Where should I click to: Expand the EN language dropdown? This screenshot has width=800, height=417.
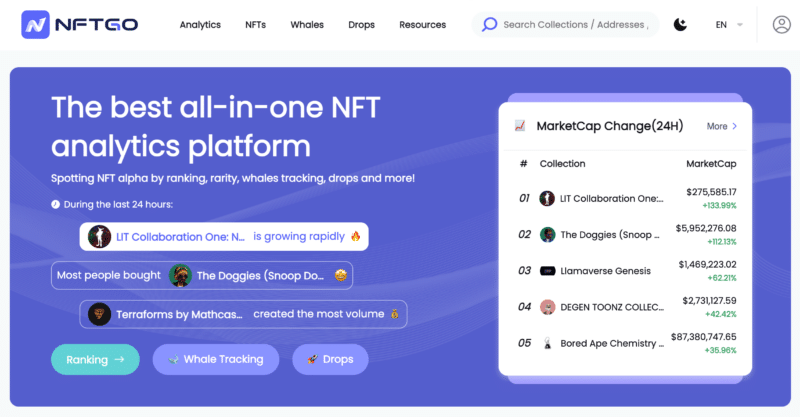coord(729,24)
